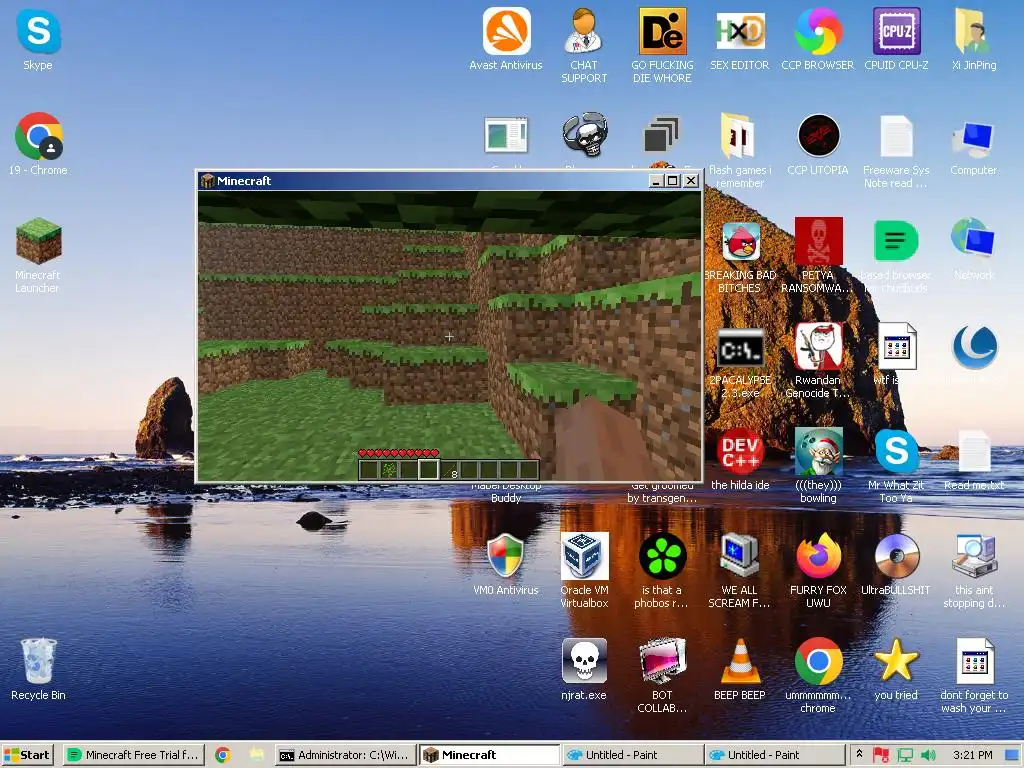Select the blue crescent swirl desktop icon
Image resolution: width=1024 pixels, height=768 pixels.
[974, 347]
